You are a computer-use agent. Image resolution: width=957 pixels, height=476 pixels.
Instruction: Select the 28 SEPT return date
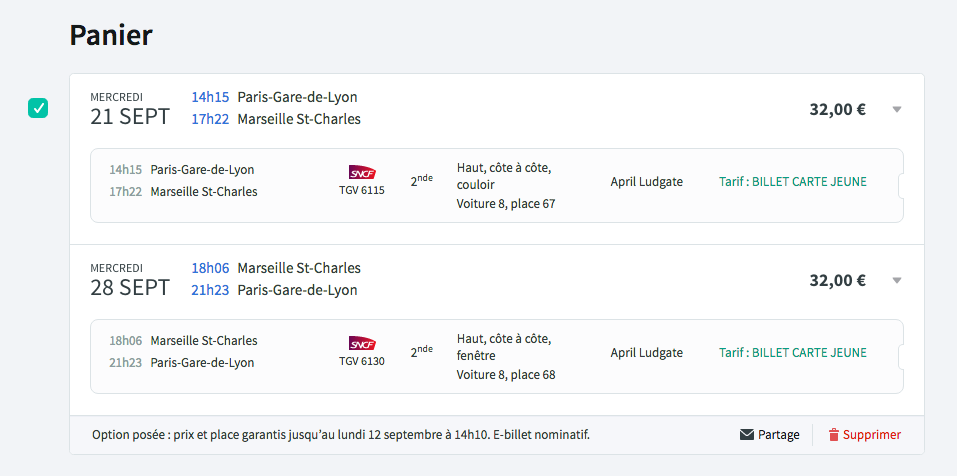pos(130,288)
